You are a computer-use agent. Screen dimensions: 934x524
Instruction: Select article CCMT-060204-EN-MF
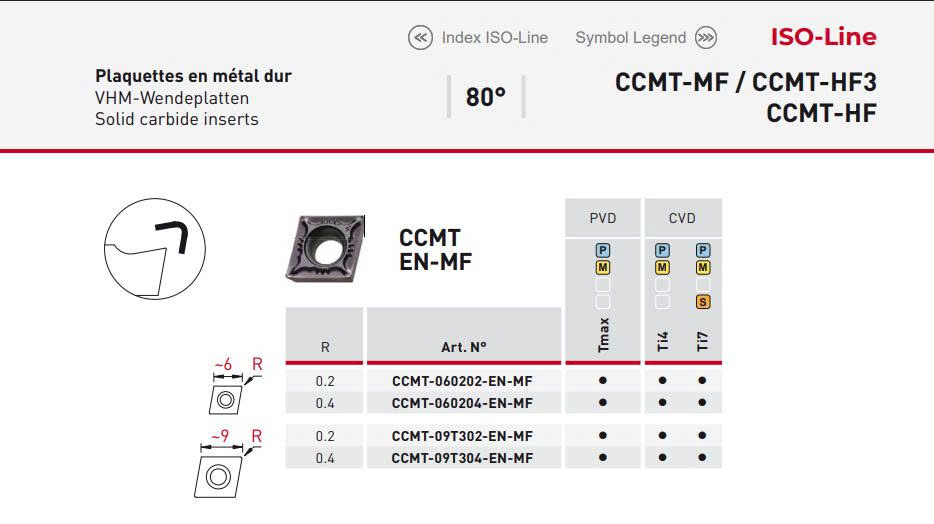[x=462, y=403]
